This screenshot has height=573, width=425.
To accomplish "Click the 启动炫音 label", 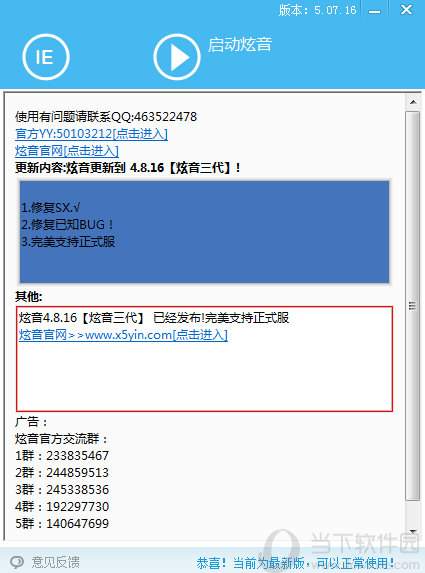I will point(240,45).
